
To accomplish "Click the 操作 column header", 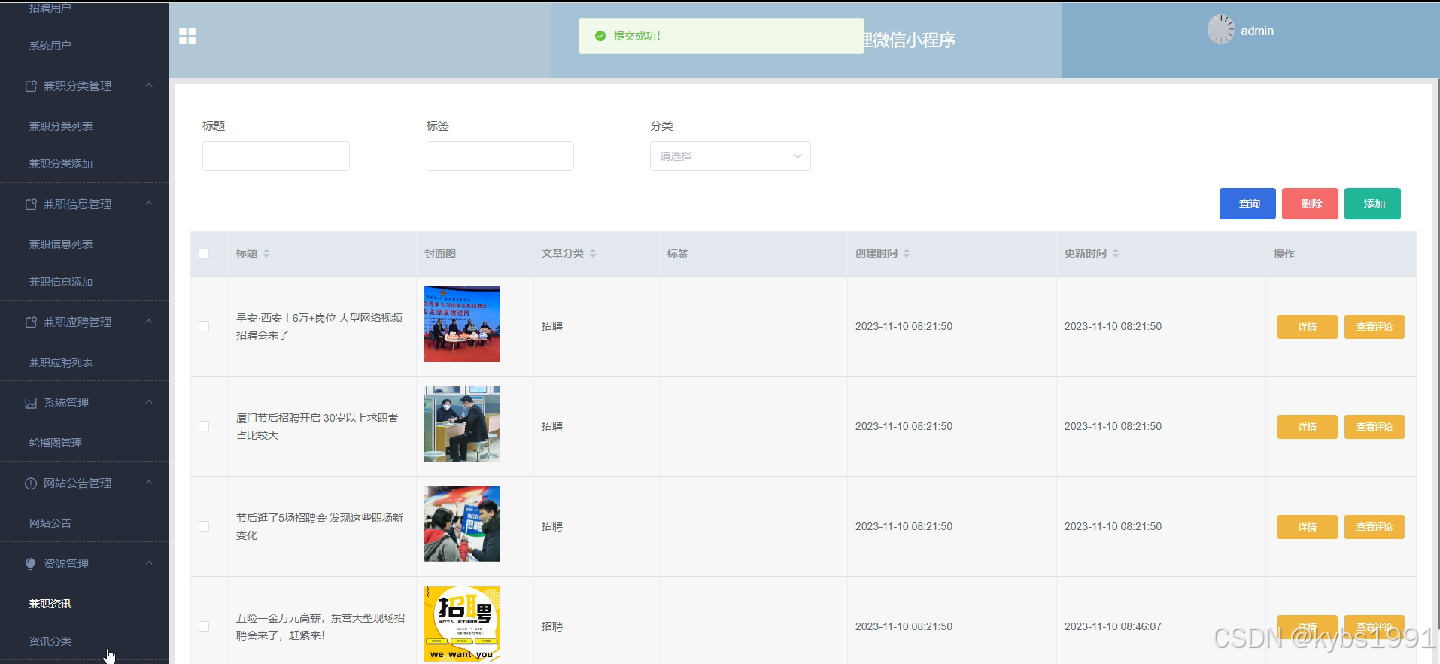I will click(1284, 254).
